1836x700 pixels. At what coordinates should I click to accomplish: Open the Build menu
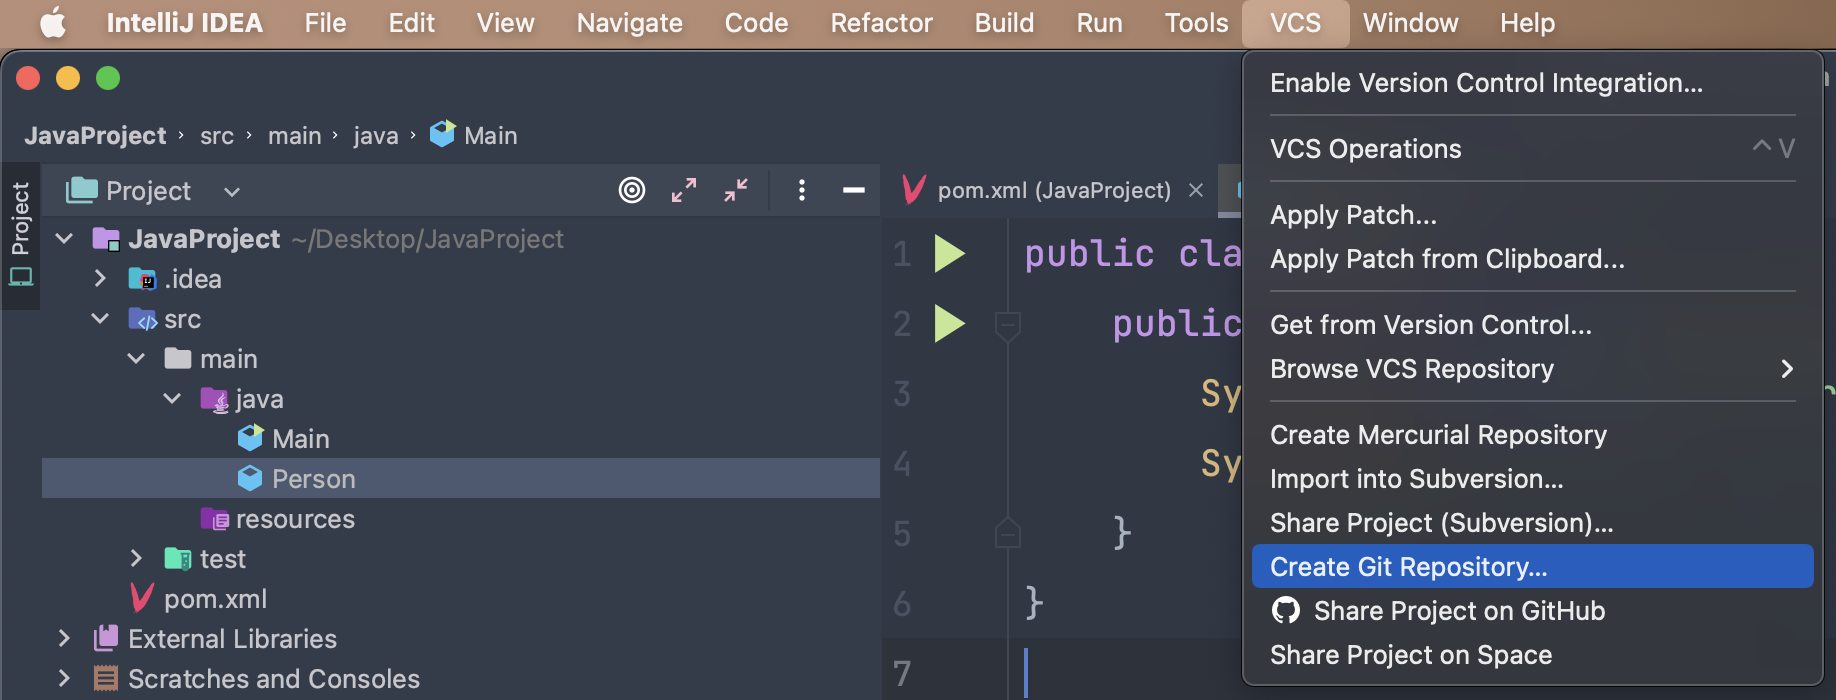tap(1005, 23)
